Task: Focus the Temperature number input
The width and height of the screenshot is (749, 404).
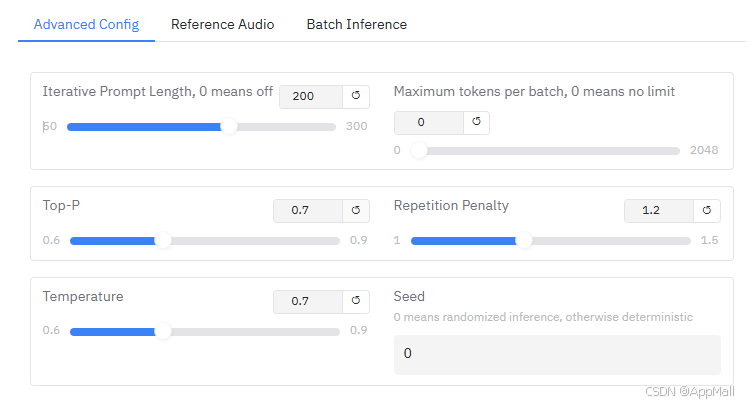Action: coord(306,301)
